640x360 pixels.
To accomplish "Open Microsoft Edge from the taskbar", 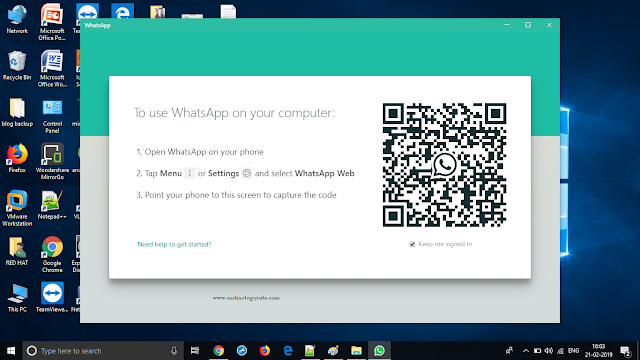I will click(x=288, y=351).
